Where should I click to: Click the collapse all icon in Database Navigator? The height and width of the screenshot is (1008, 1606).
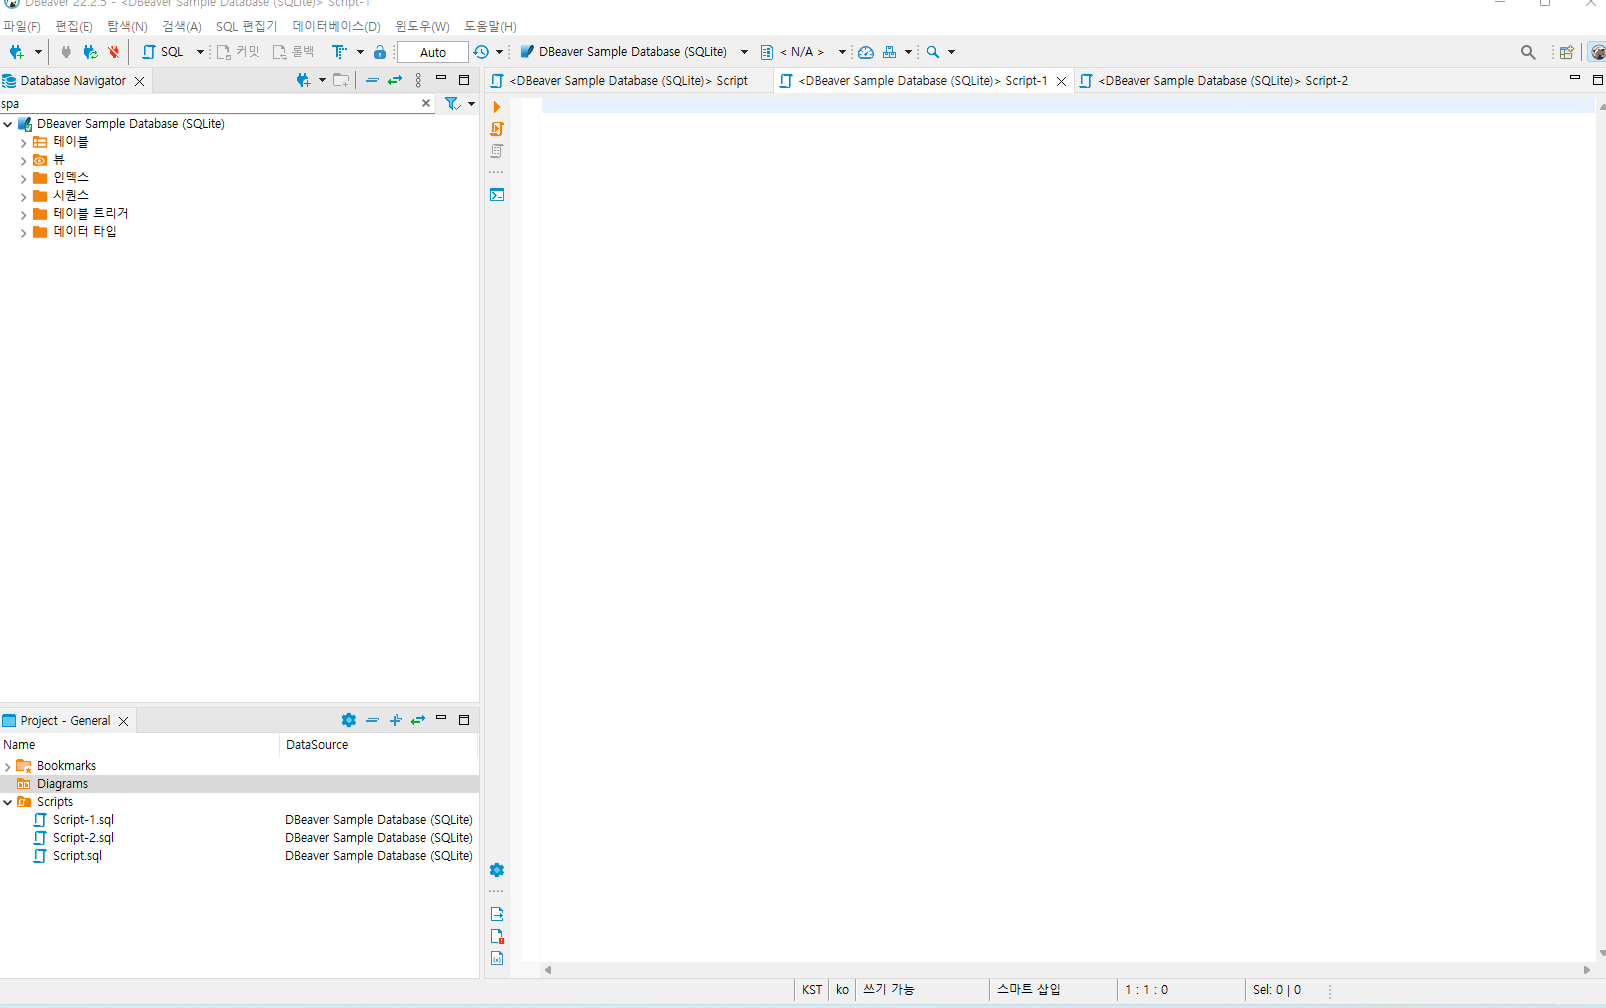(x=372, y=80)
